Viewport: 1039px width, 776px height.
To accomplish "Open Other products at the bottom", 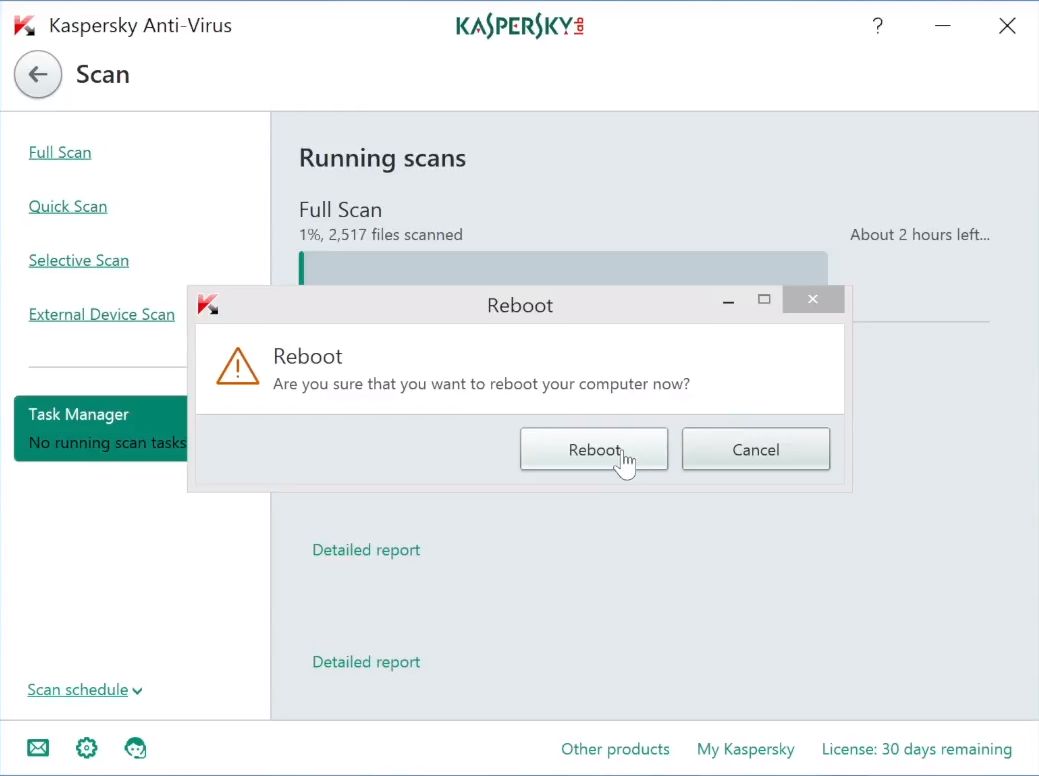I will tap(615, 749).
